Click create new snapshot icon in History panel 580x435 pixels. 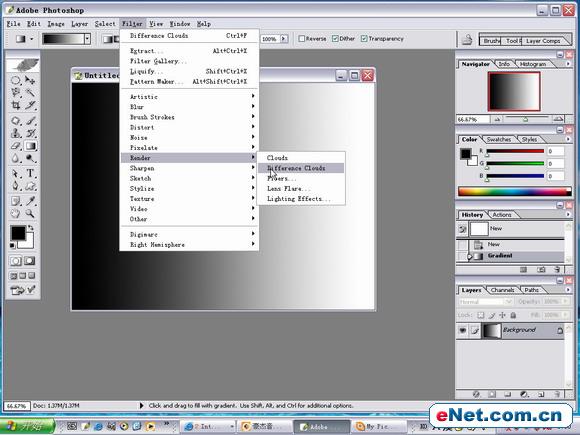point(541,270)
